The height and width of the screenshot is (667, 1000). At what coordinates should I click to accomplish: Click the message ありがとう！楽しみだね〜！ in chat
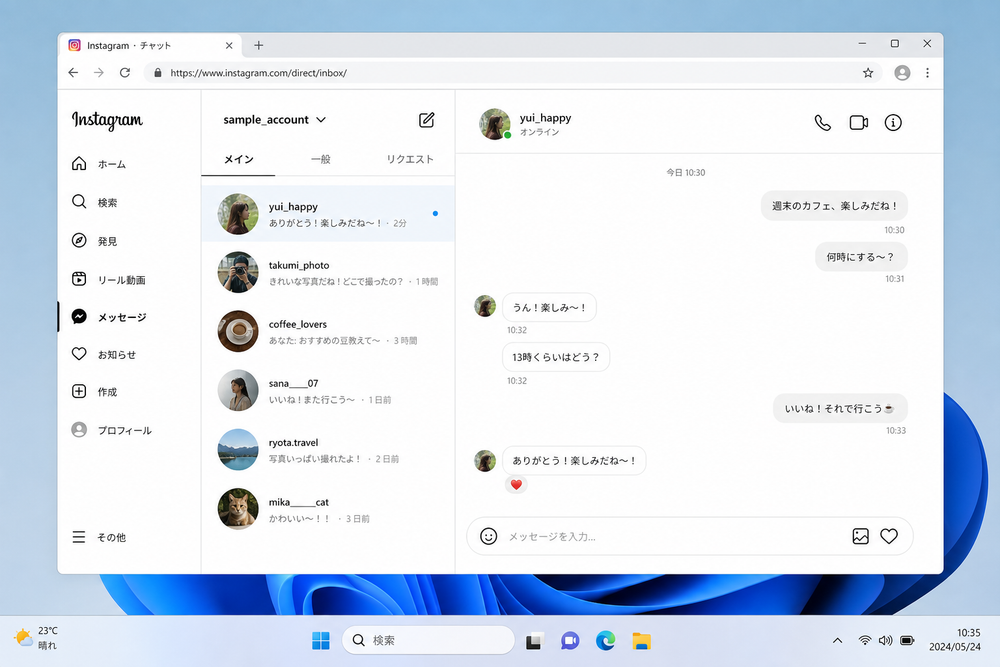[574, 460]
